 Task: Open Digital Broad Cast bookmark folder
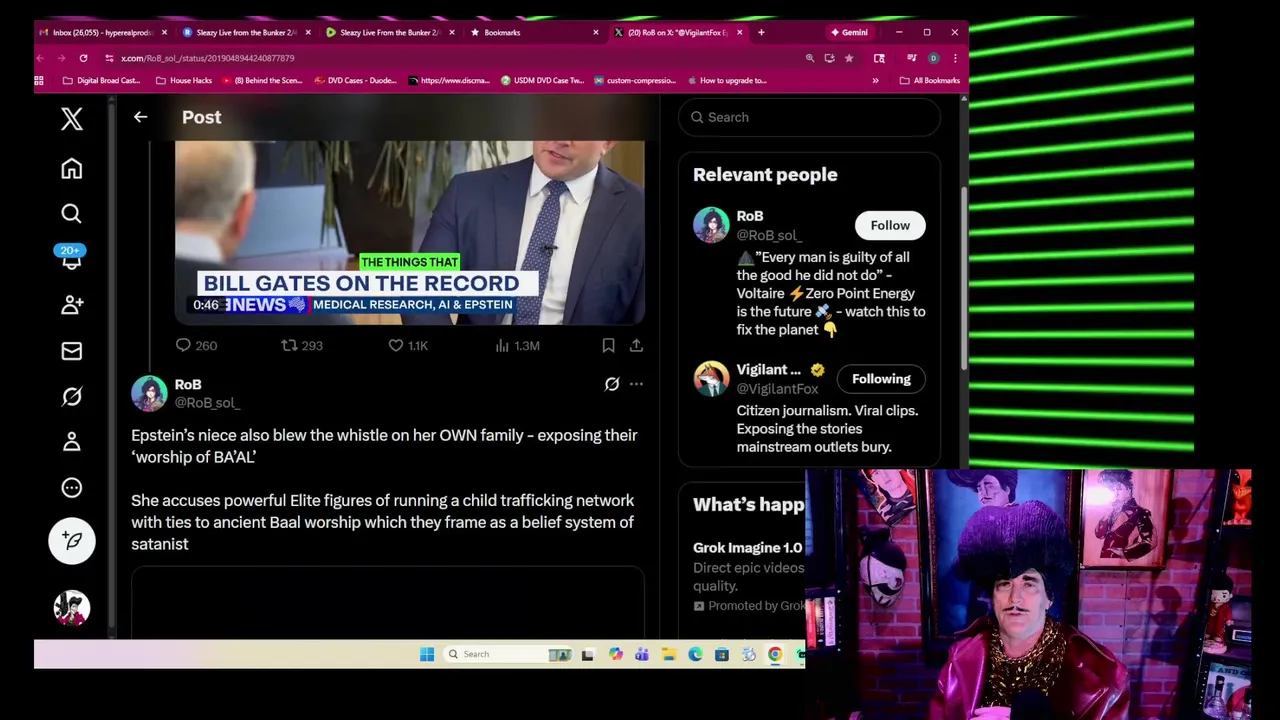click(101, 80)
